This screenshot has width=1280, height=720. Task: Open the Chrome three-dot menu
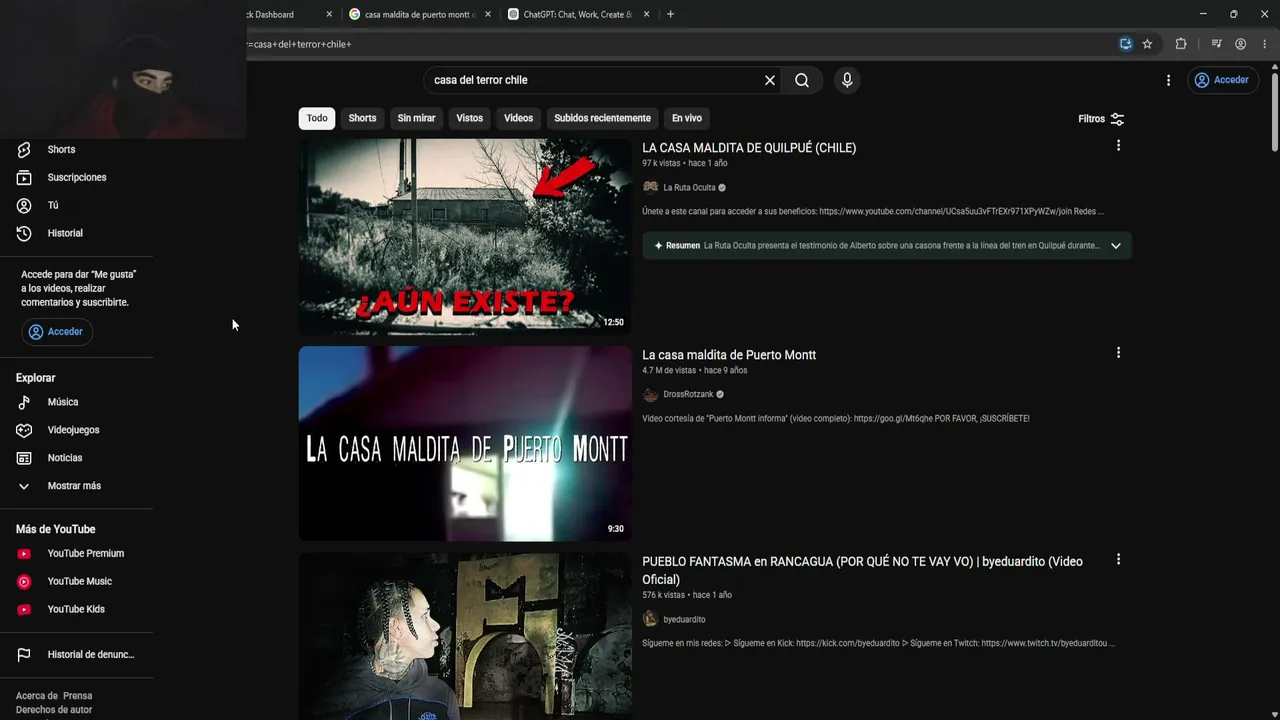pos(1265,44)
